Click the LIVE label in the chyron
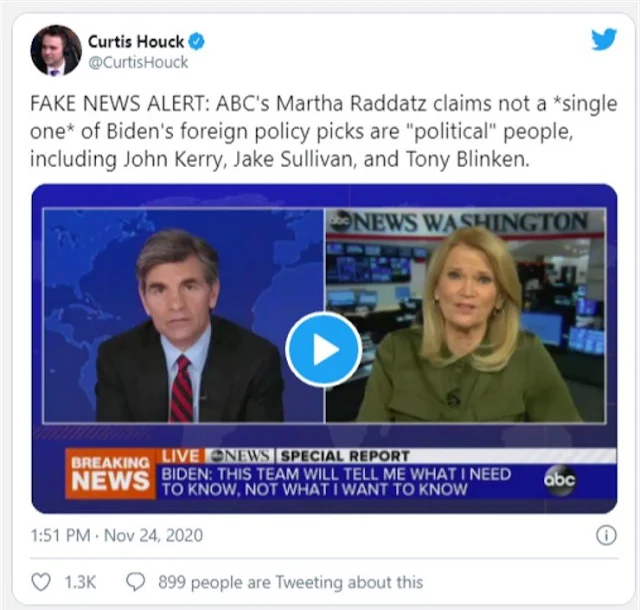The image size is (640, 610). click(x=180, y=456)
